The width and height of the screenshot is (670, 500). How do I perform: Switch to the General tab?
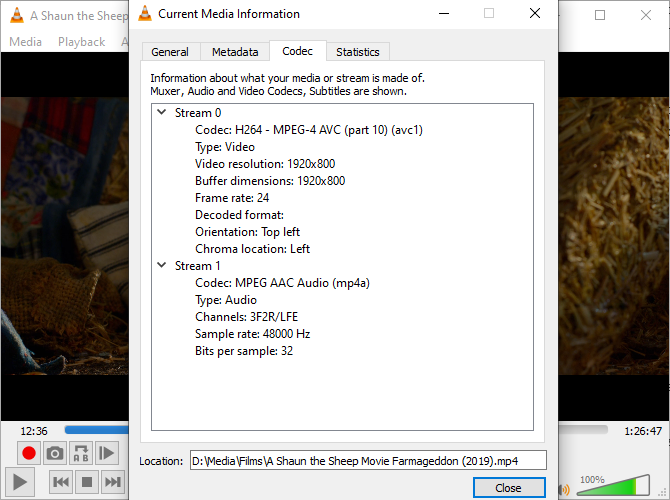170,52
